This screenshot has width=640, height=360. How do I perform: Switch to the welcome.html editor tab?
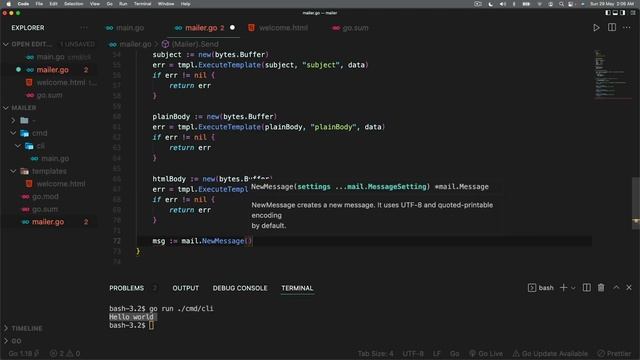click(x=278, y=28)
